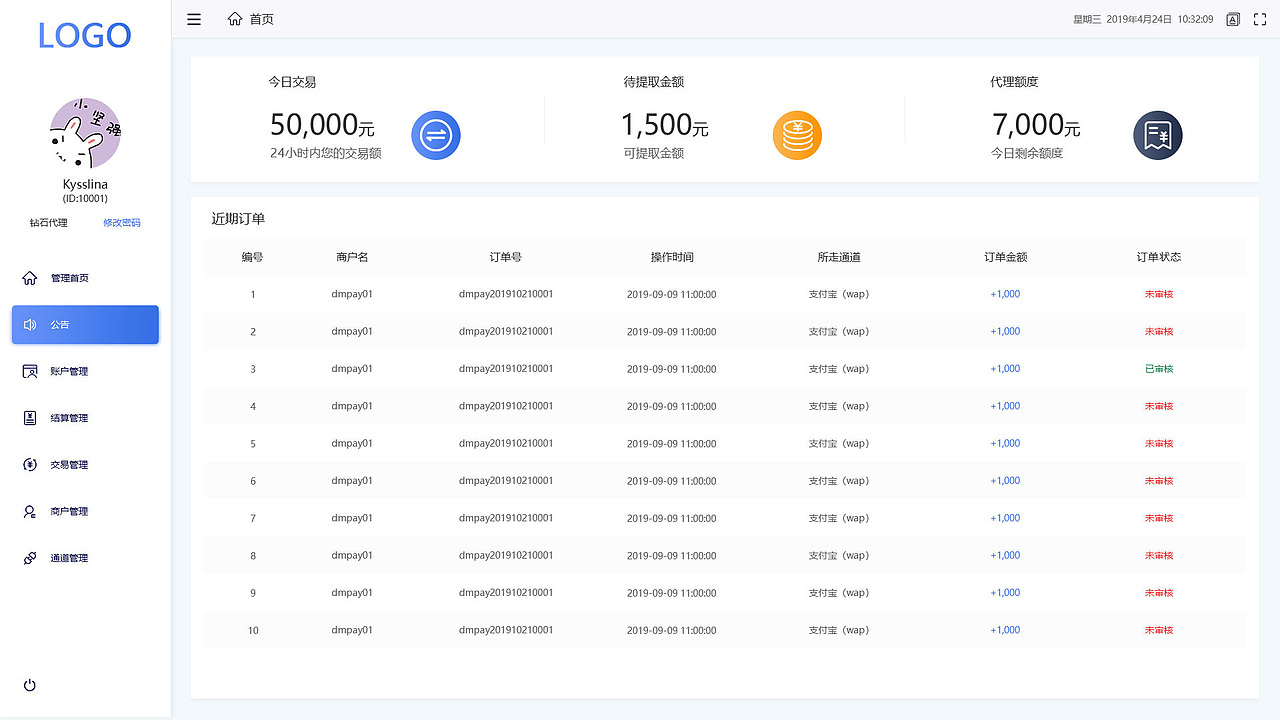
Task: Click the blue transfer-arrows icon for 今日交易
Action: pos(436,135)
